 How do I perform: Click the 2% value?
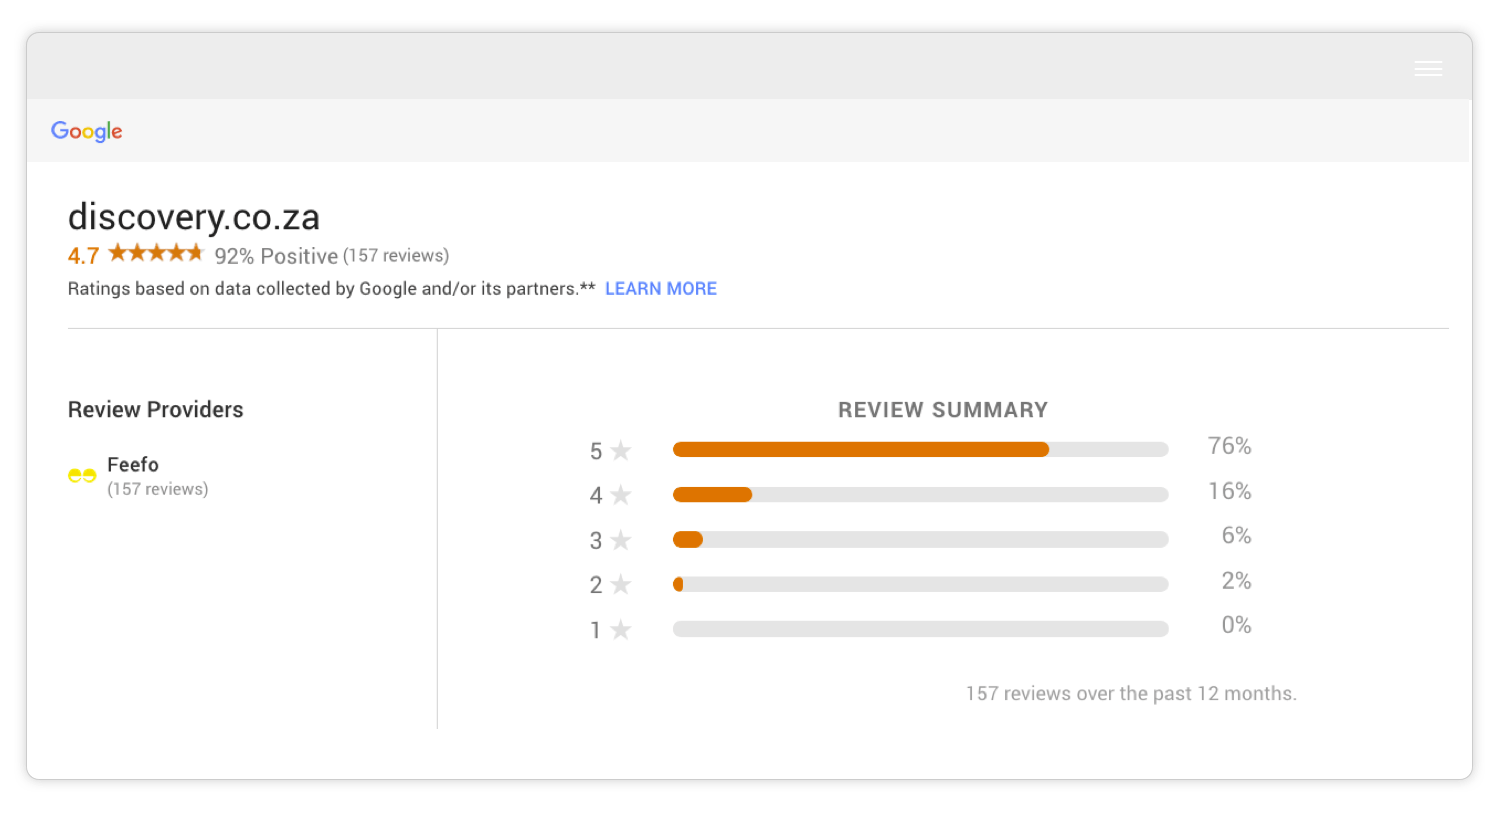point(1236,581)
